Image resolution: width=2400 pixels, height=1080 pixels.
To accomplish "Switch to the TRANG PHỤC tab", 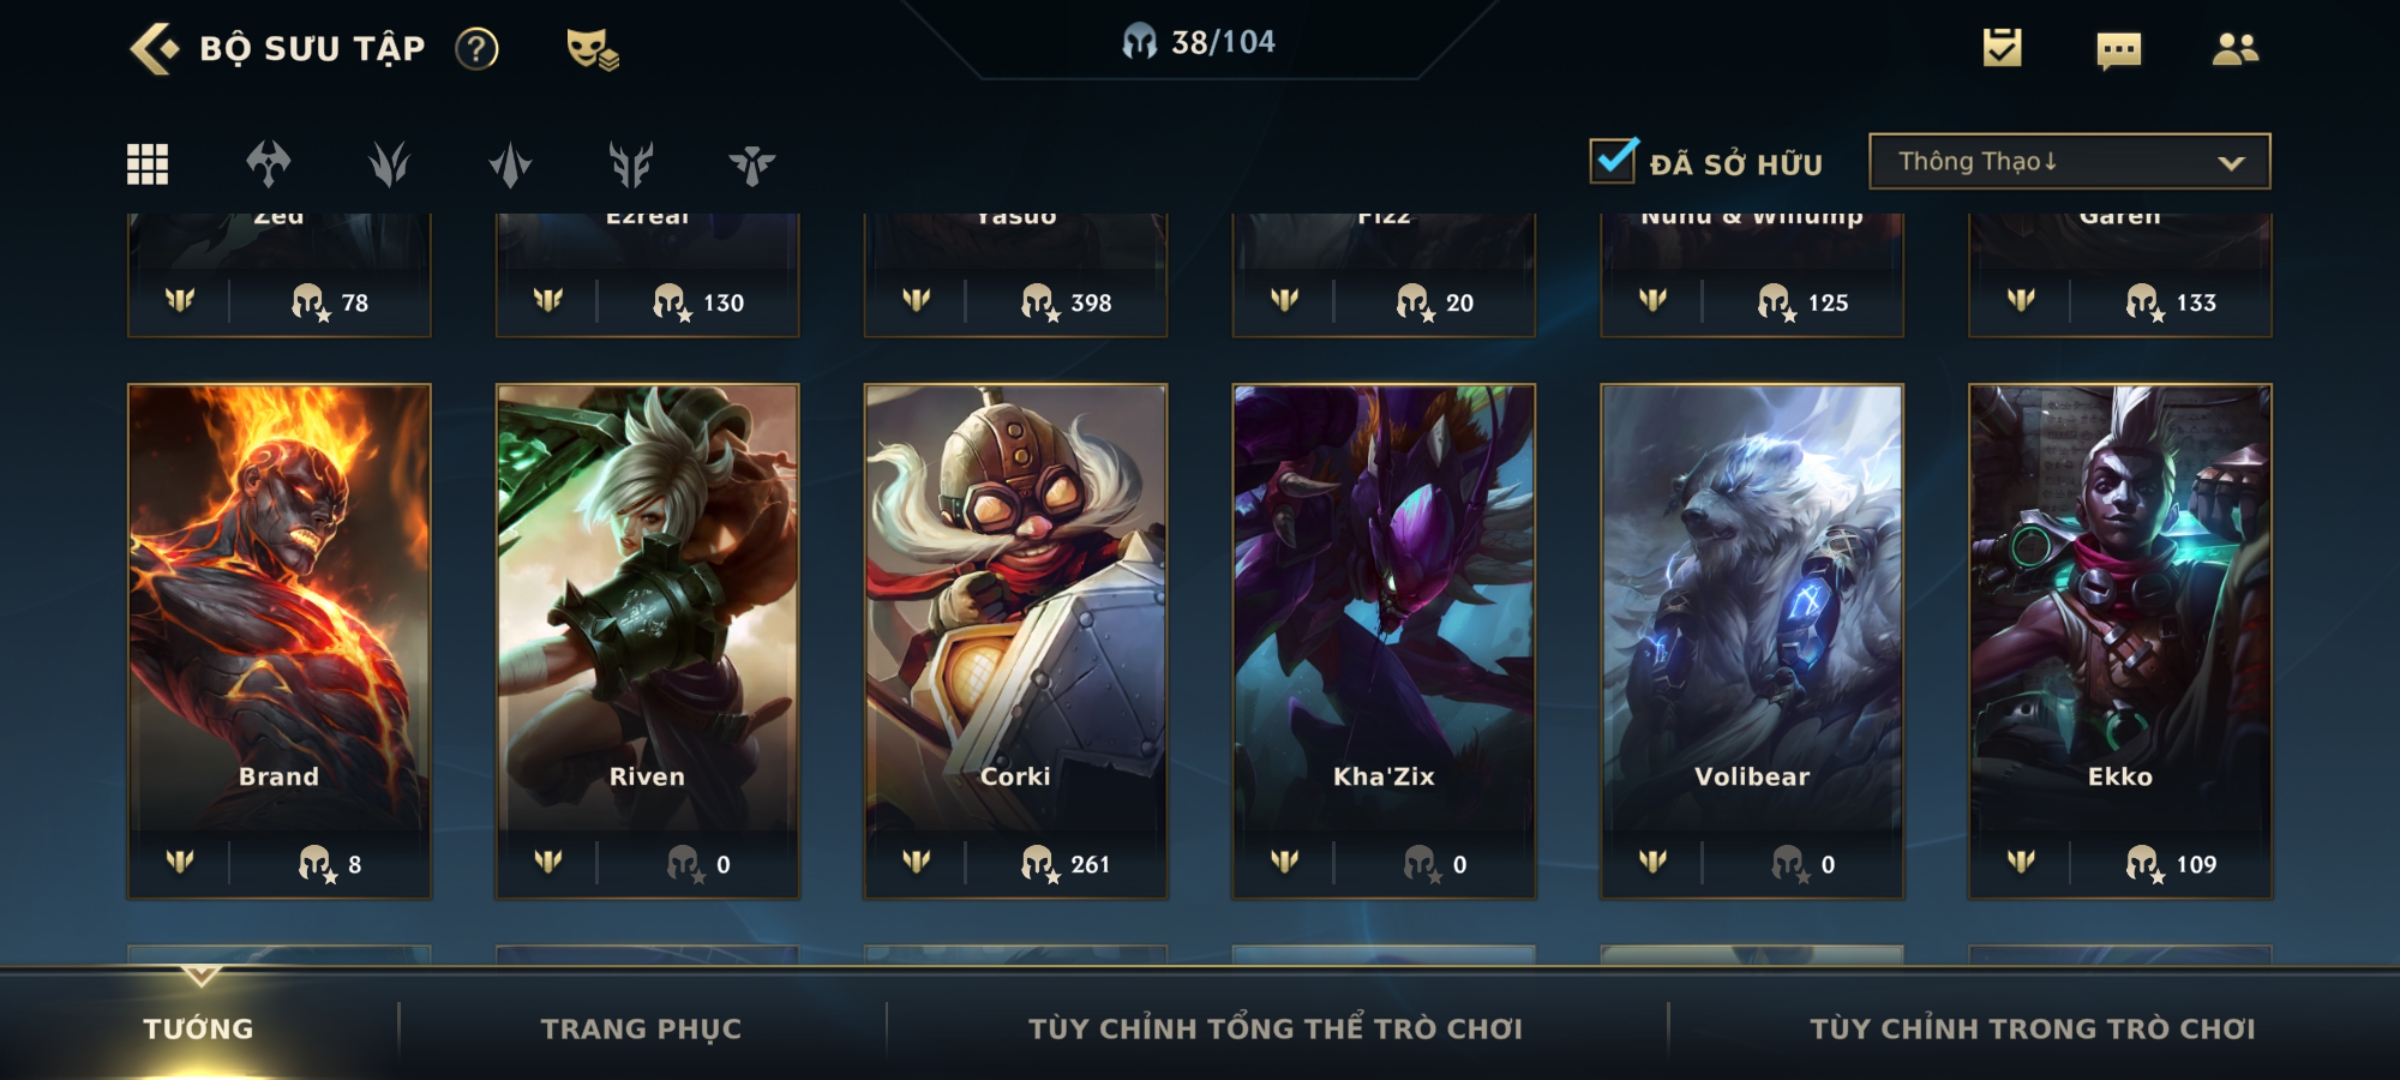I will pos(641,1028).
